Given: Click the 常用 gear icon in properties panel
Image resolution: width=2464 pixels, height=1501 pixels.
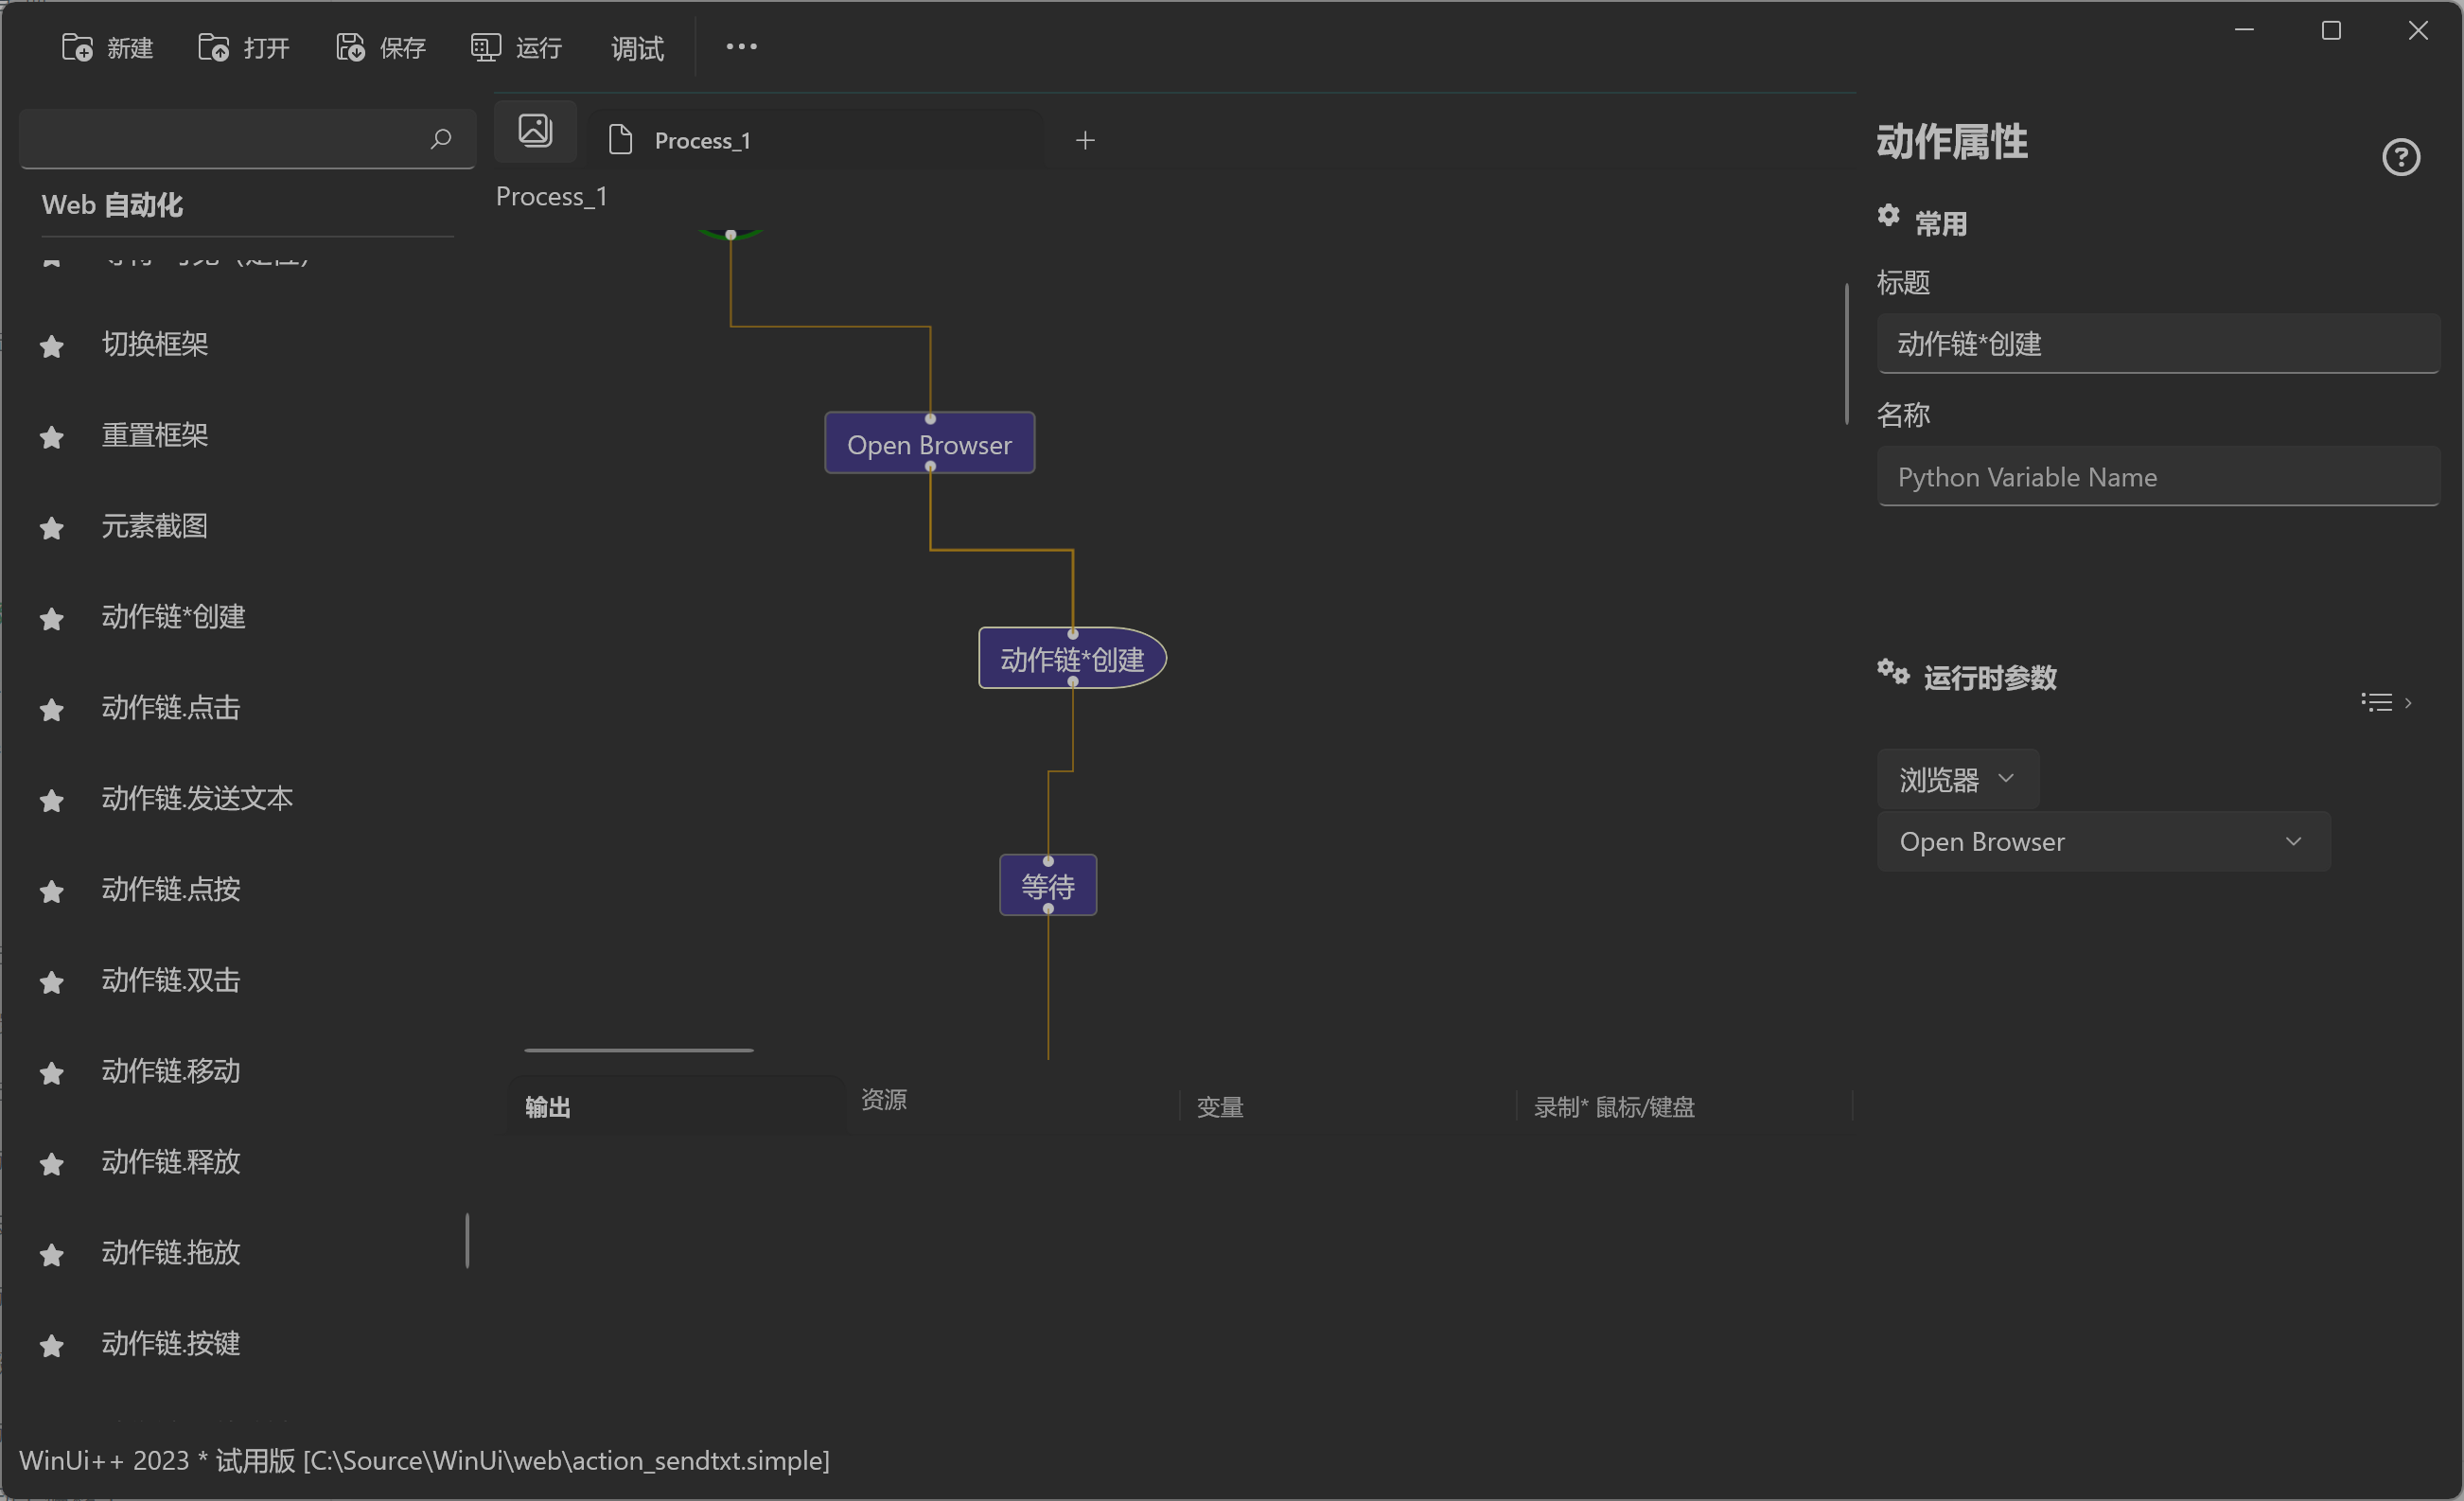Looking at the screenshot, I should tap(1889, 216).
